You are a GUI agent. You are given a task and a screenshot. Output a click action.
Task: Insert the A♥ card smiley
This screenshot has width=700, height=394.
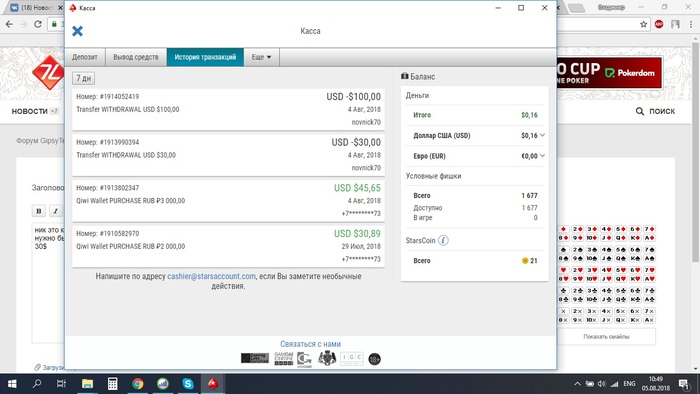649,279
